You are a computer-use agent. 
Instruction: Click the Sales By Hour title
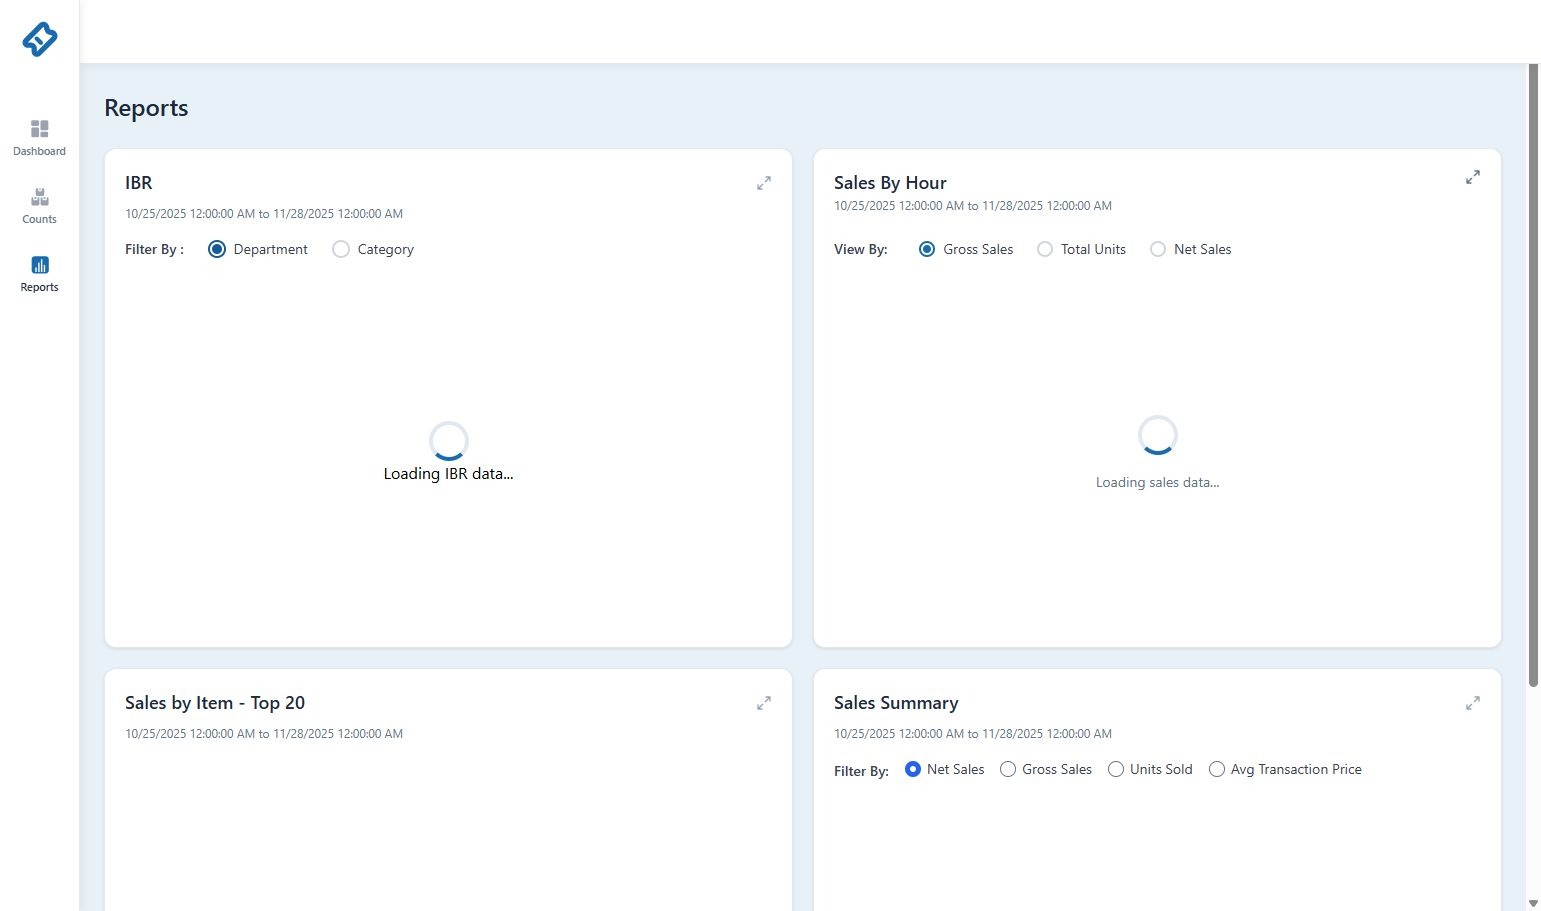point(890,183)
